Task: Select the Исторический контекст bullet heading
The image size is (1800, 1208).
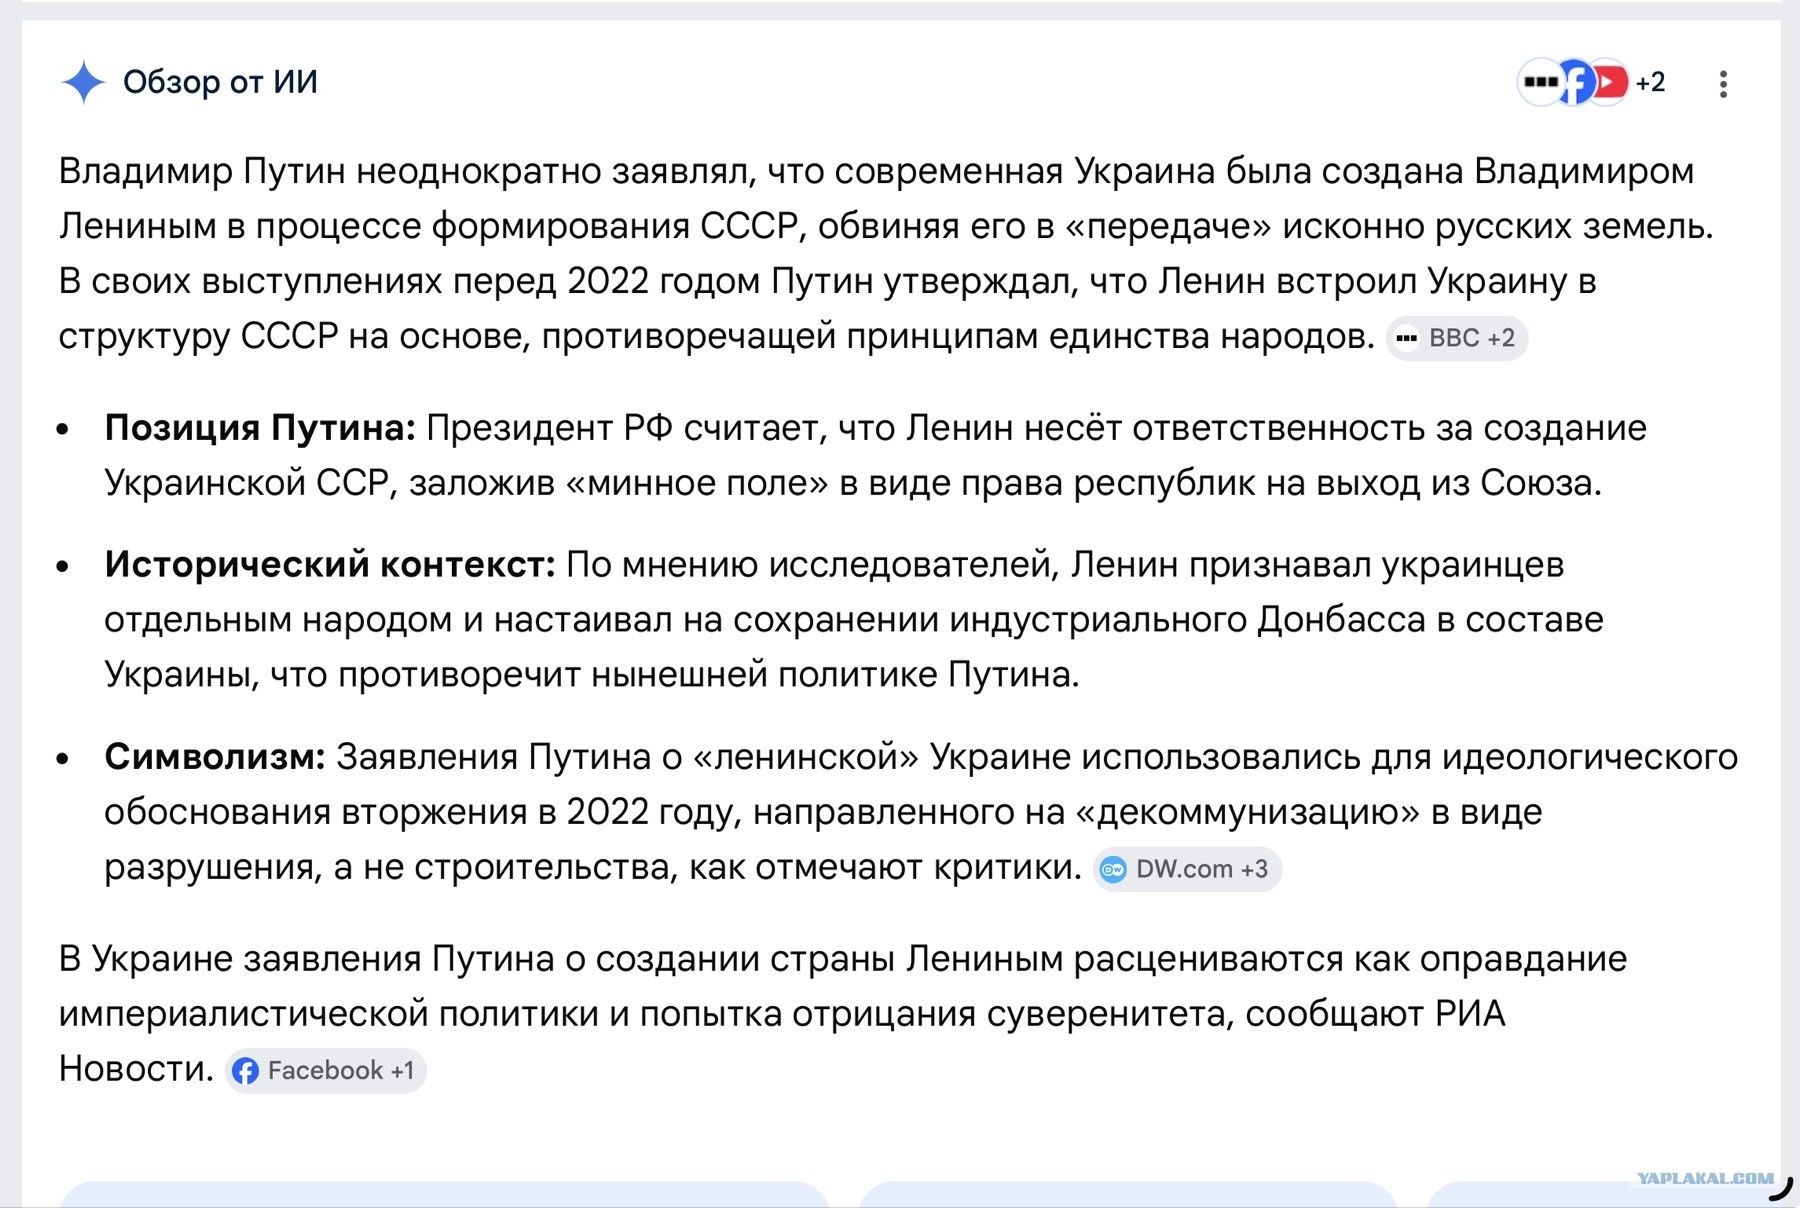Action: tap(330, 565)
